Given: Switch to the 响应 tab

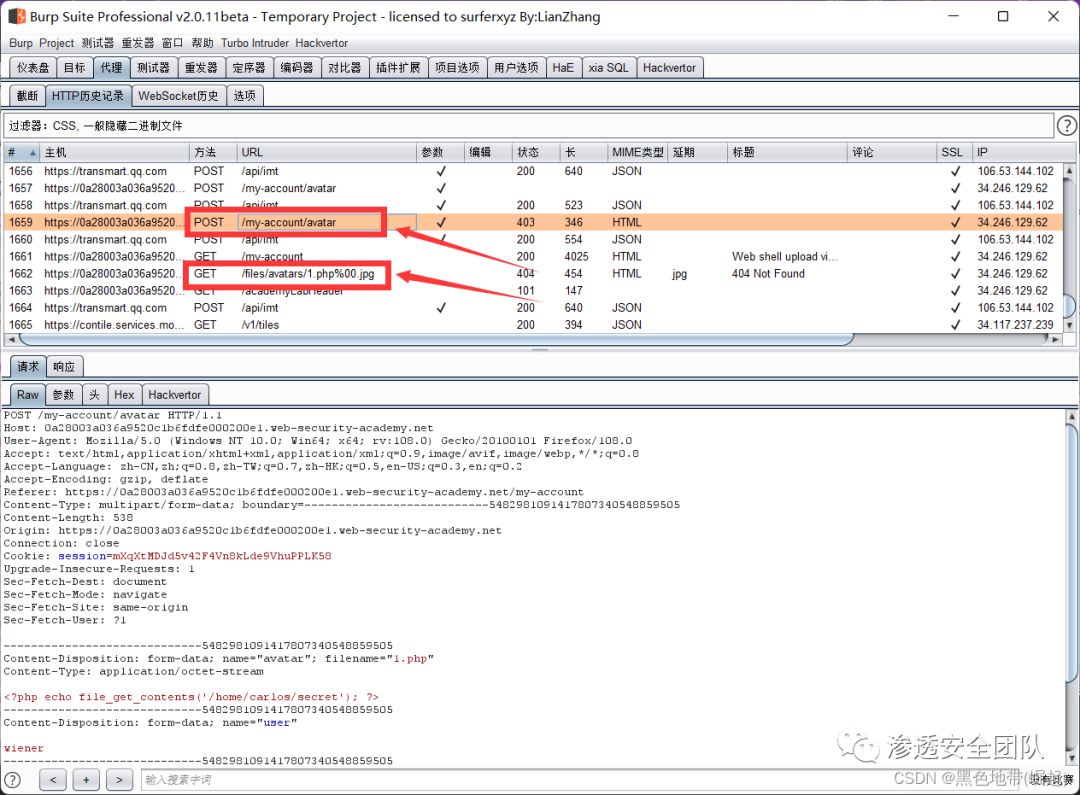Looking at the screenshot, I should pyautogui.click(x=64, y=366).
